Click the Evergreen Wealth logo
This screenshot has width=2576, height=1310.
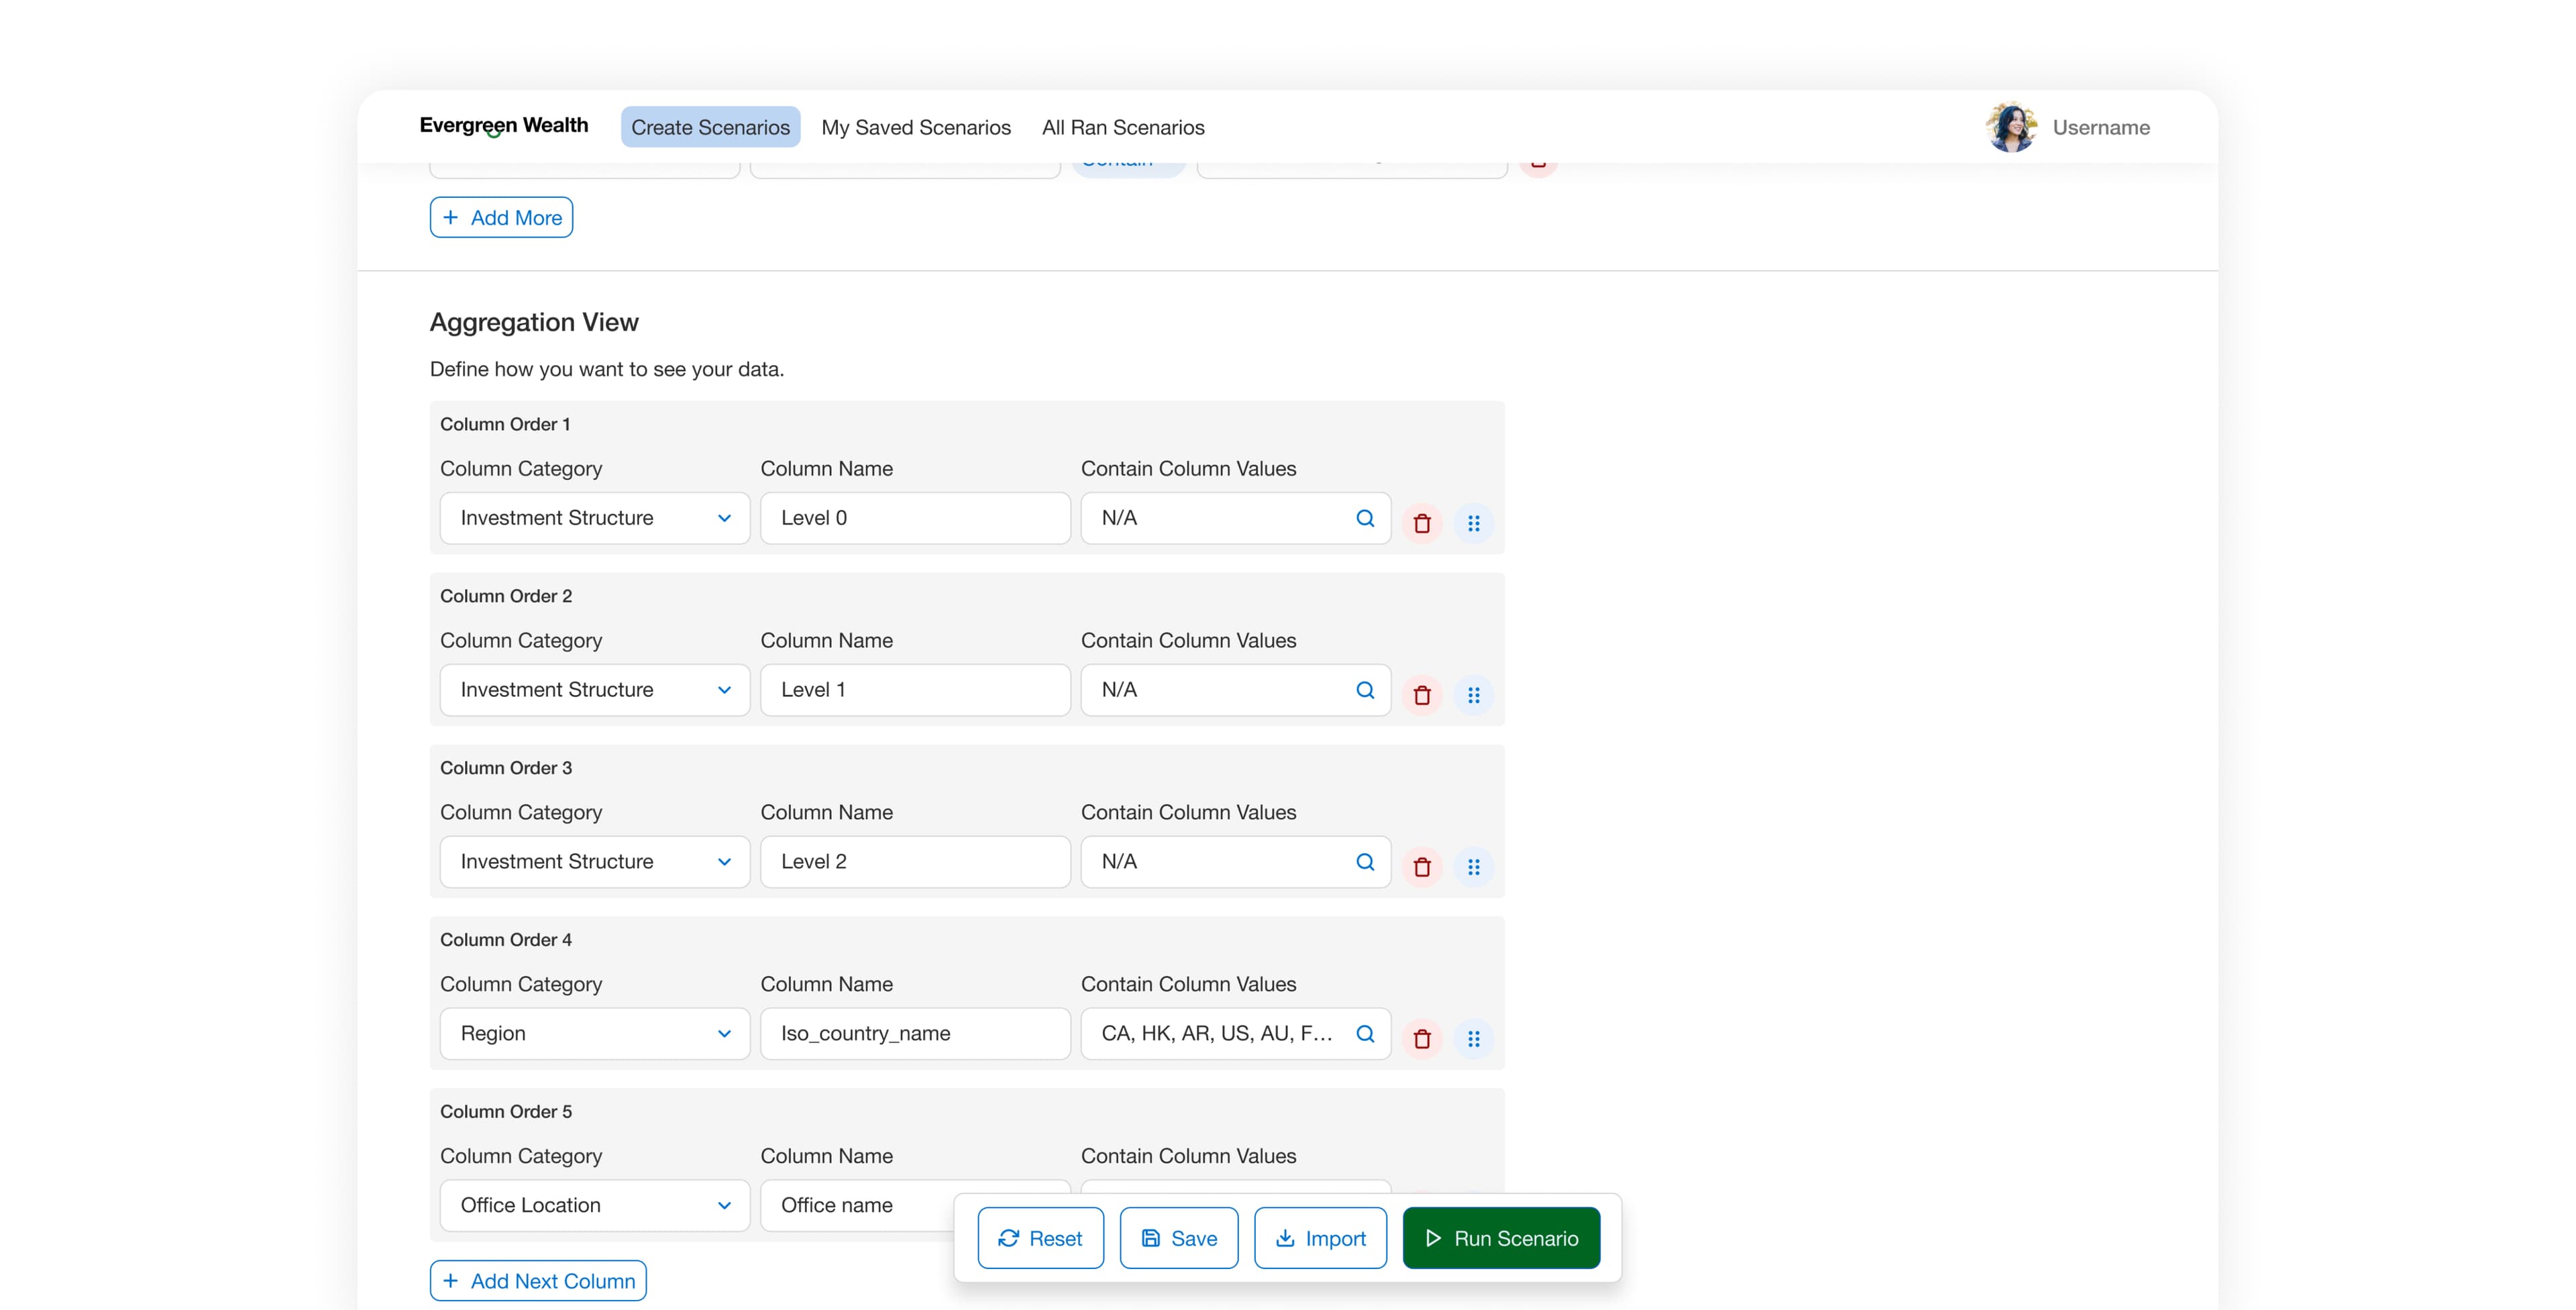[504, 126]
